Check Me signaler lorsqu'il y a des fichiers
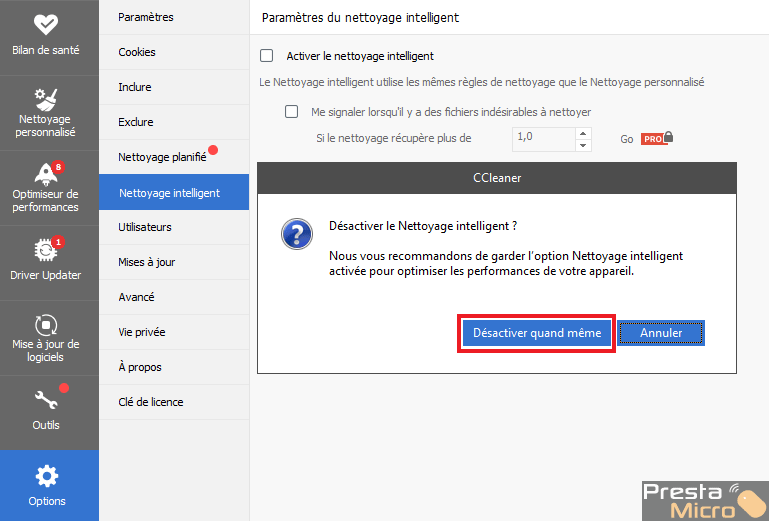769x521 pixels. tap(291, 111)
